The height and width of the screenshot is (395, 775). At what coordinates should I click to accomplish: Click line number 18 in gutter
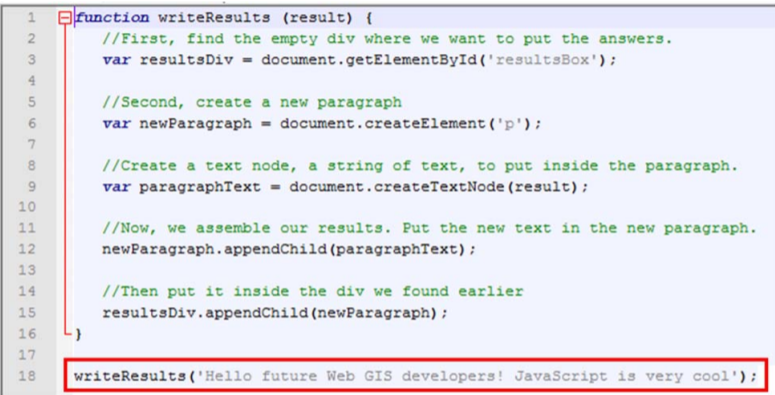click(27, 376)
